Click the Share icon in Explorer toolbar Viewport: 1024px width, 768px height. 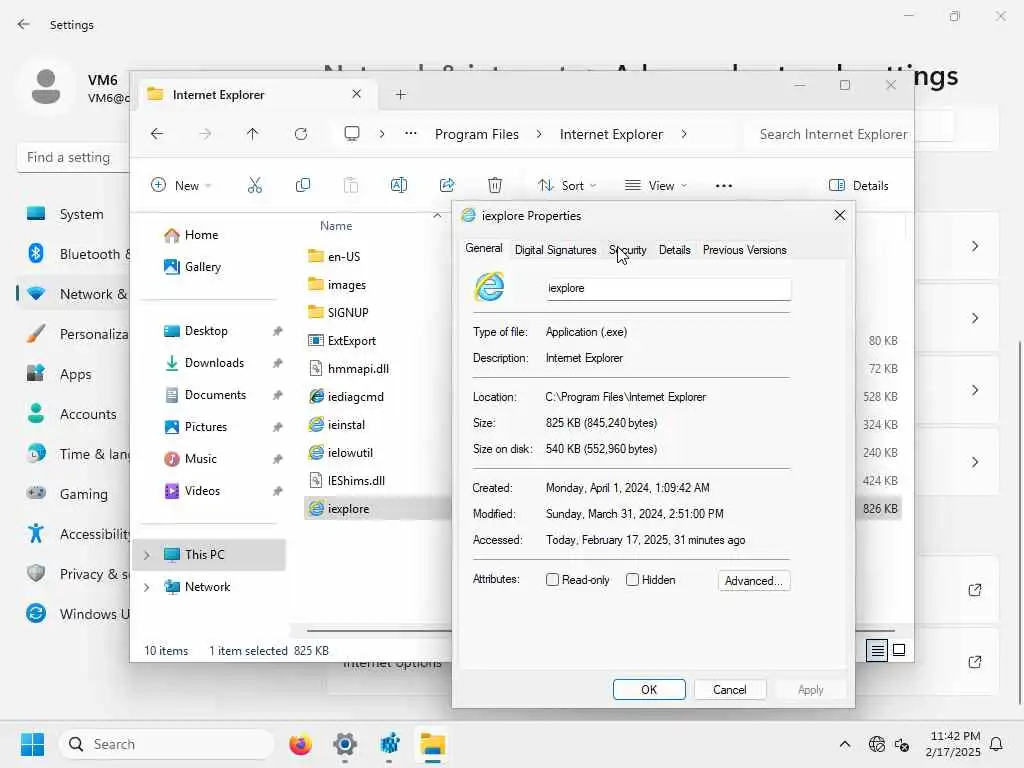click(x=447, y=185)
